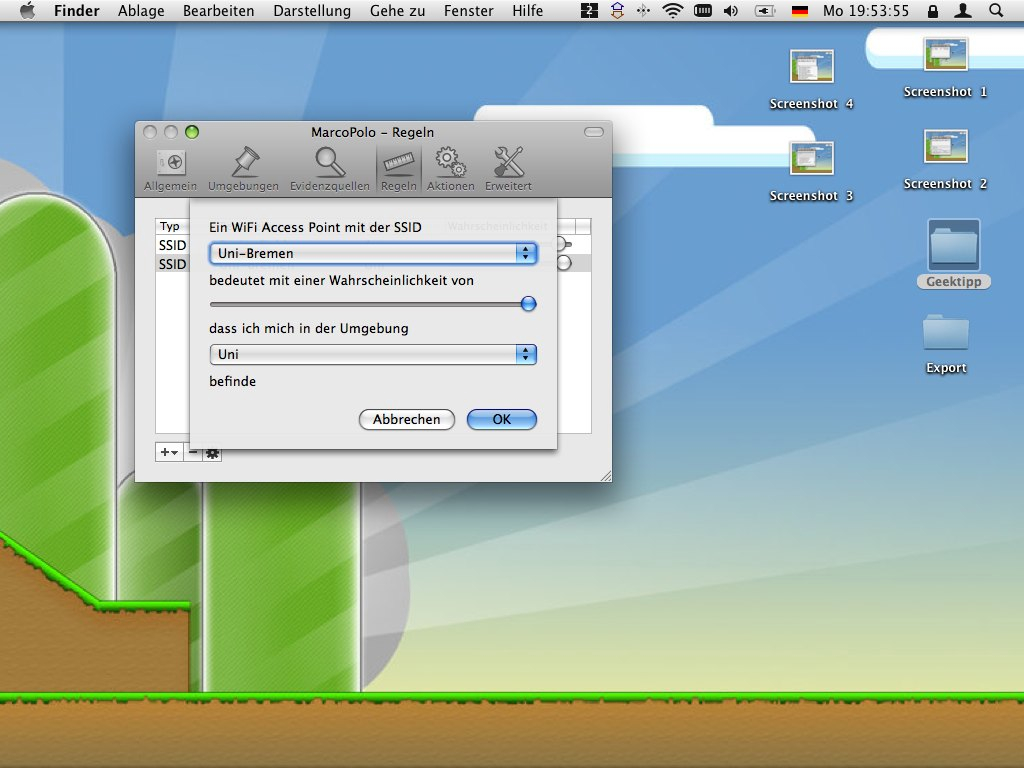Open the Evidenzquellen magnifier pane

pyautogui.click(x=330, y=170)
